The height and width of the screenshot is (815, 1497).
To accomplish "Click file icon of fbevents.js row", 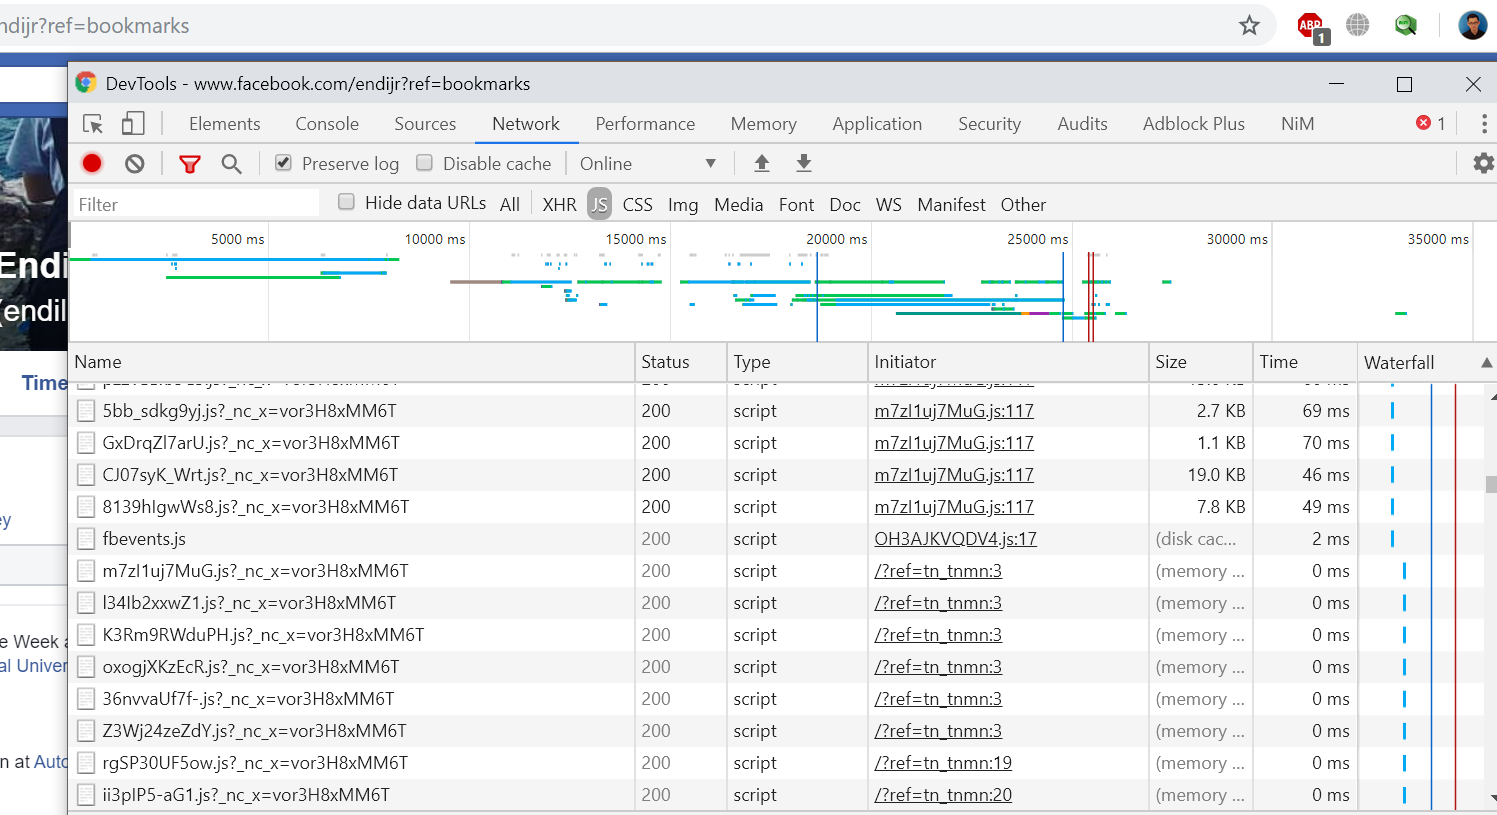I will tap(86, 539).
